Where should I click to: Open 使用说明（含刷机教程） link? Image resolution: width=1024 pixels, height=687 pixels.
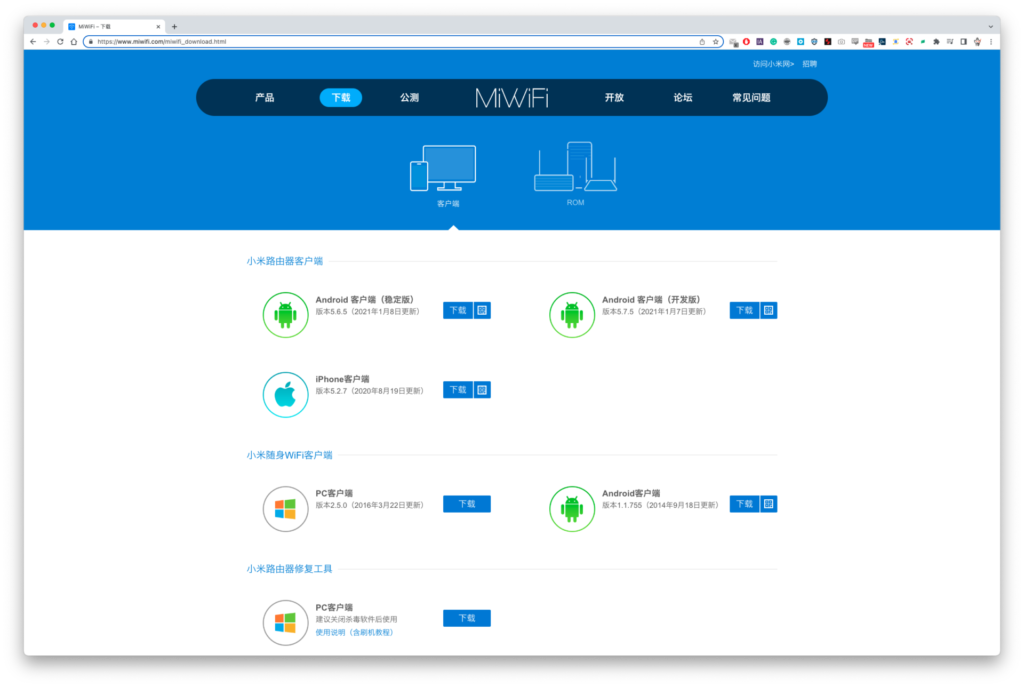tap(355, 632)
